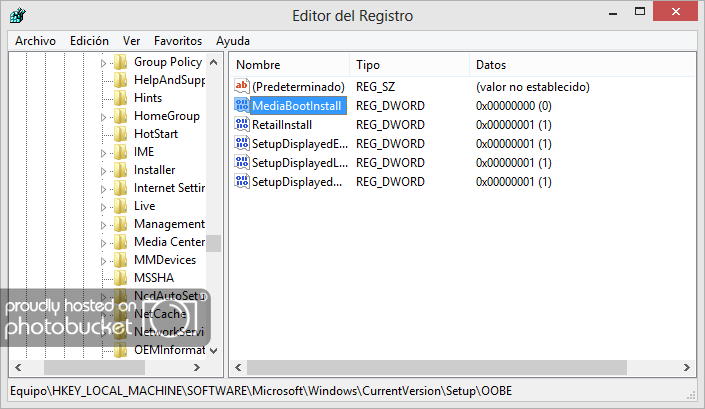This screenshot has width=705, height=409.
Task: Sort values by the Nombre column header
Action: coord(290,65)
